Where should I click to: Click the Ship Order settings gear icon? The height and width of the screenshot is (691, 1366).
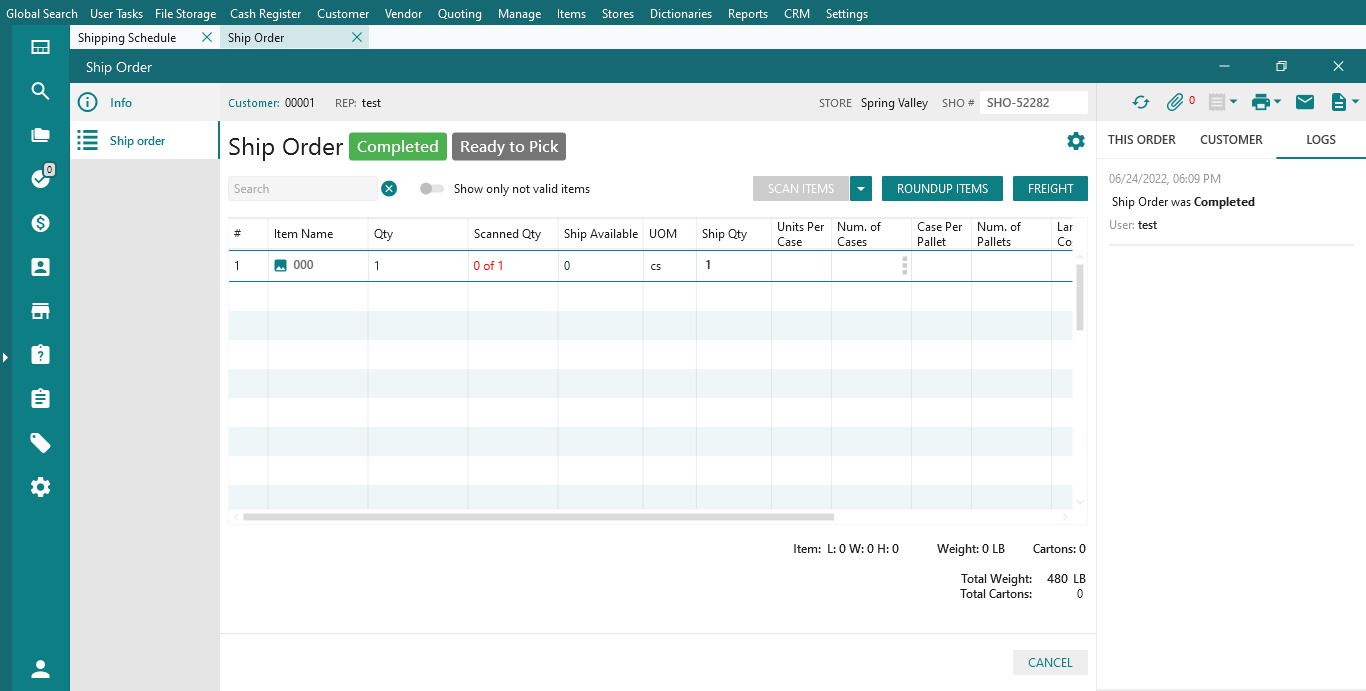1076,141
